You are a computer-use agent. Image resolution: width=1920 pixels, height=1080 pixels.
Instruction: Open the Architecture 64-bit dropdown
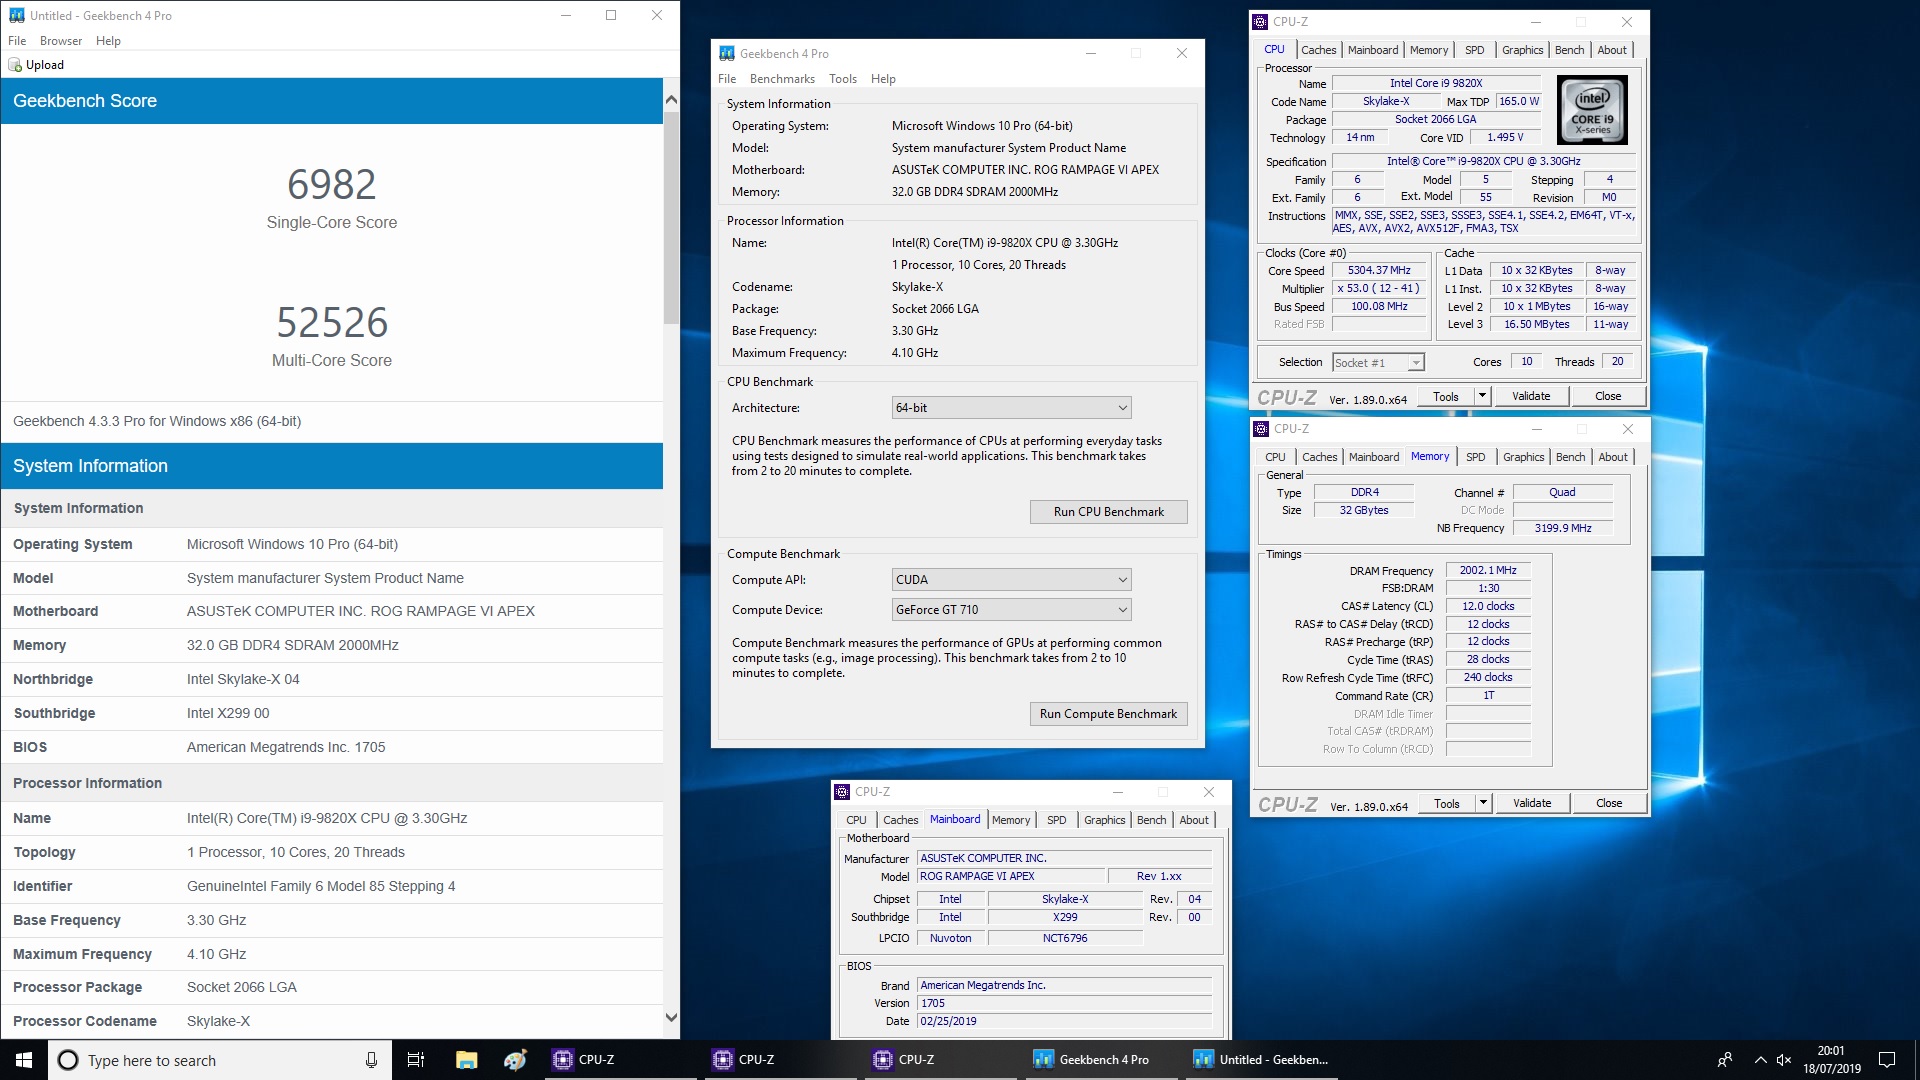pyautogui.click(x=1011, y=408)
